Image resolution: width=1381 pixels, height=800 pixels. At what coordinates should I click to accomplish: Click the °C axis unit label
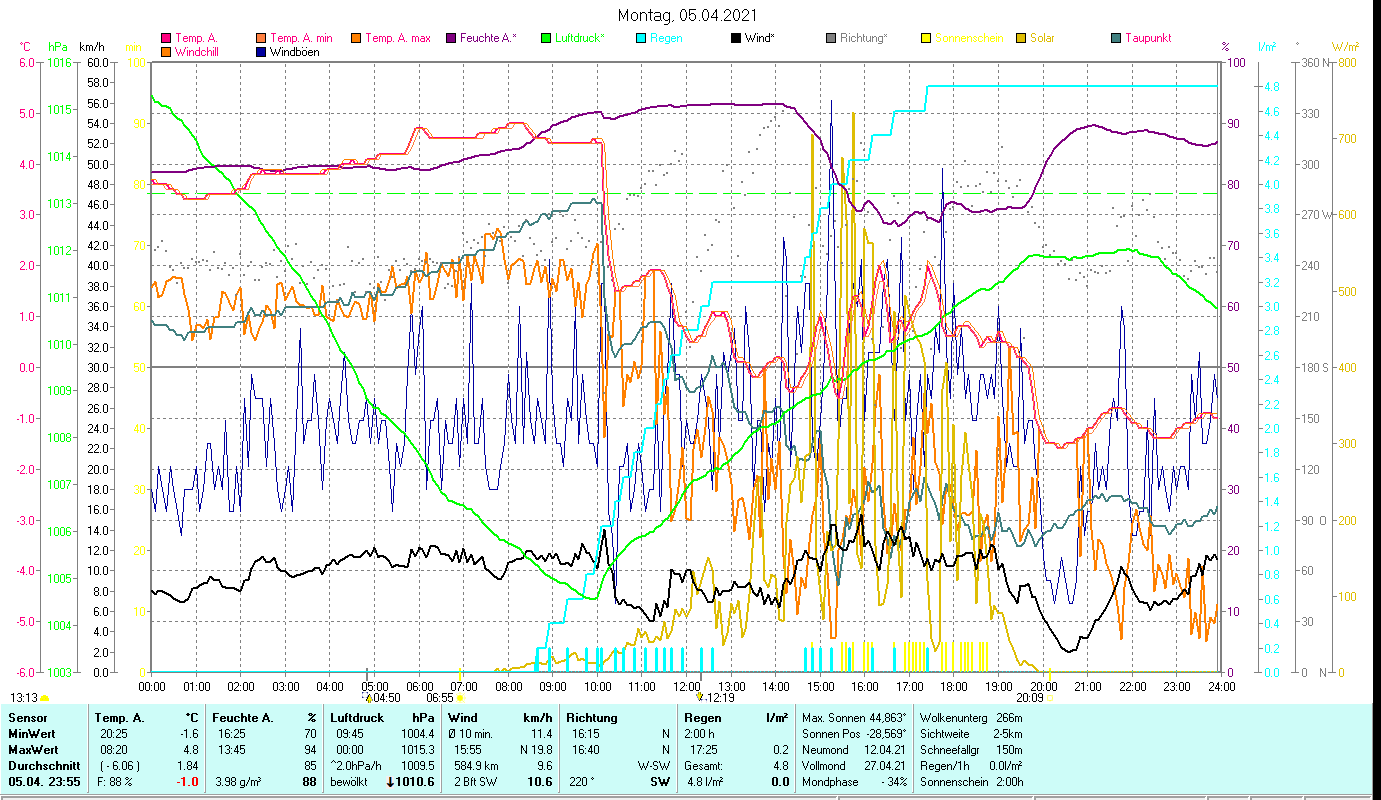(26, 46)
